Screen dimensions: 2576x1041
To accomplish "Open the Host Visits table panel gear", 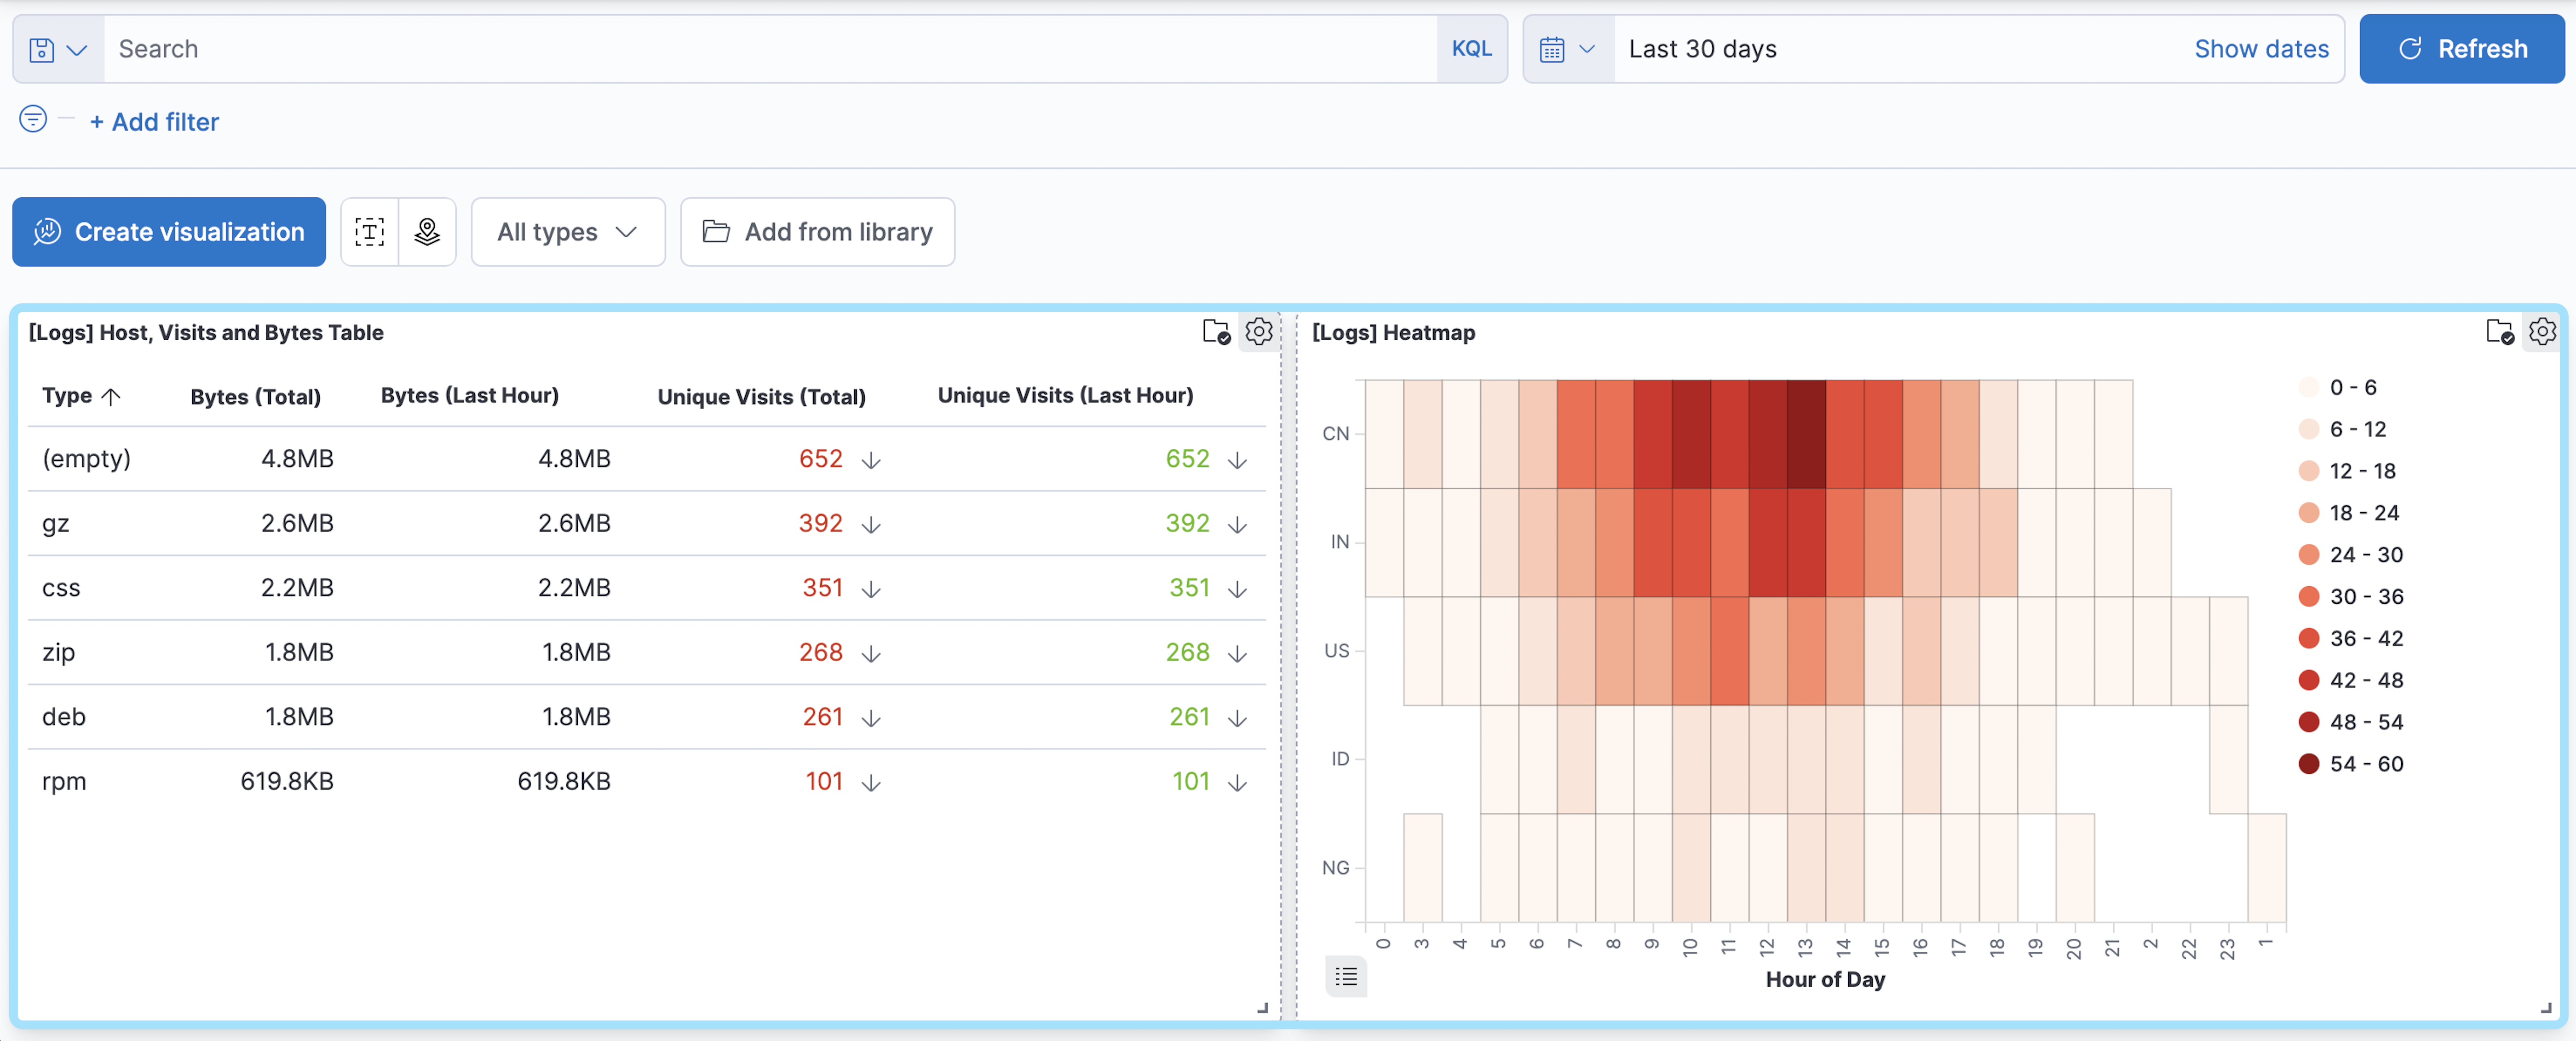I will tap(1258, 331).
